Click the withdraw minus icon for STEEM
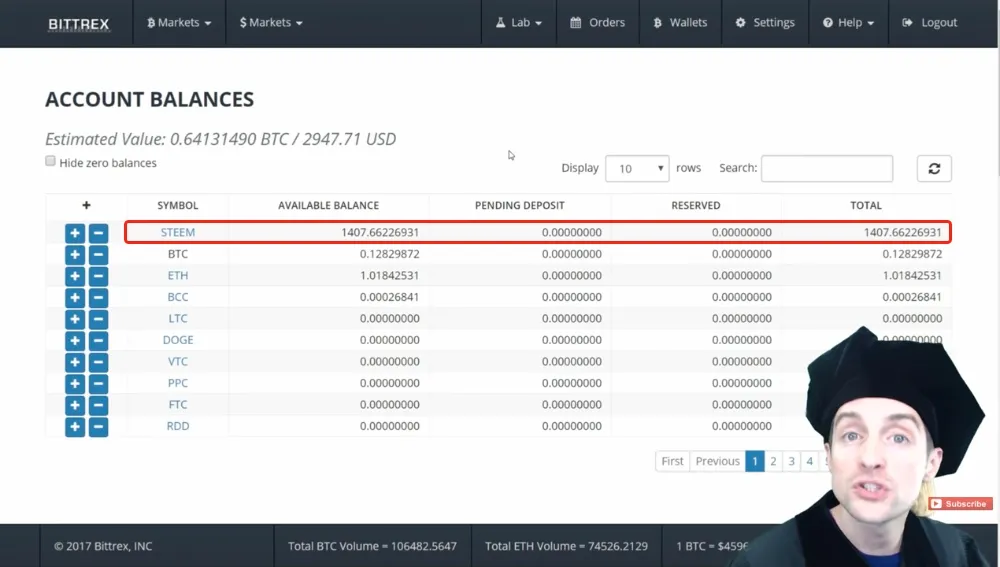 [x=98, y=233]
